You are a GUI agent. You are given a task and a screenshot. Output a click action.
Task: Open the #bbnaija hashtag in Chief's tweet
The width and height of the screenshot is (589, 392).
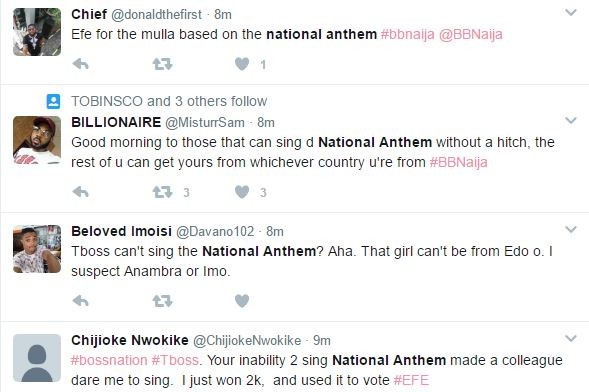coord(407,35)
